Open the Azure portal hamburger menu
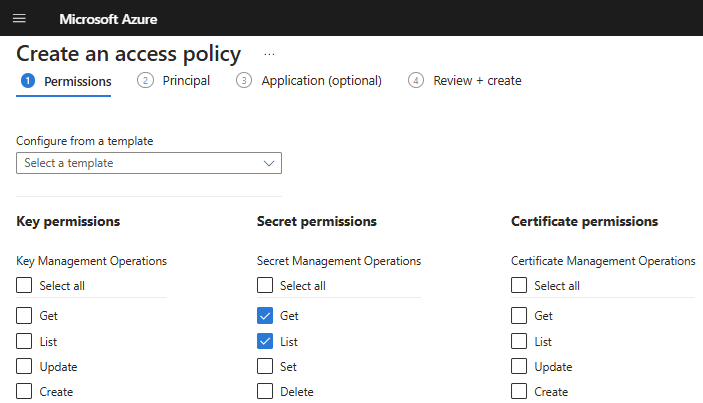The height and width of the screenshot is (403, 703). tap(20, 19)
